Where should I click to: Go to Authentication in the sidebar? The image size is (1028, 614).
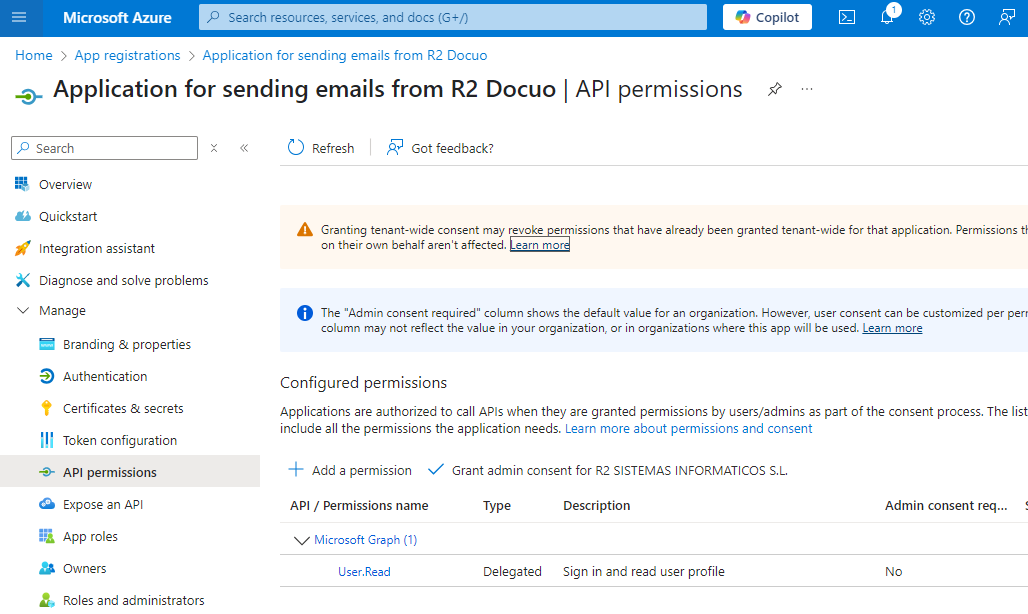105,376
